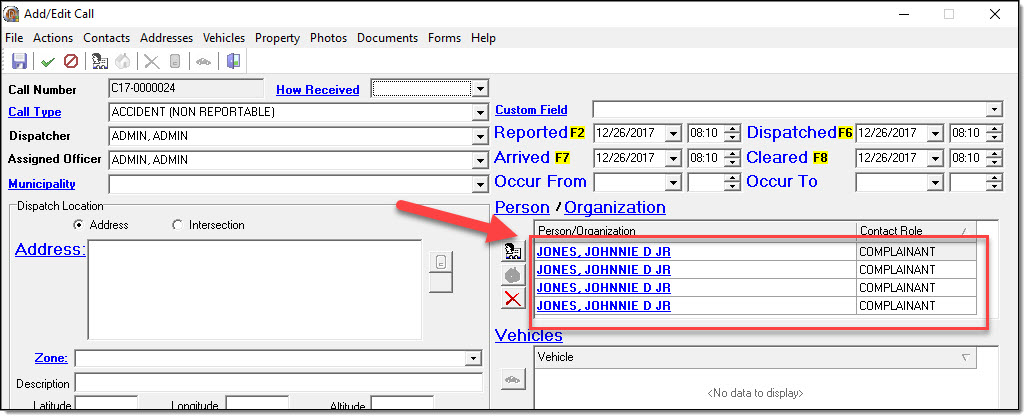Click add person button beside contact list
Viewport: 1028px width, 419px height.
click(x=512, y=251)
